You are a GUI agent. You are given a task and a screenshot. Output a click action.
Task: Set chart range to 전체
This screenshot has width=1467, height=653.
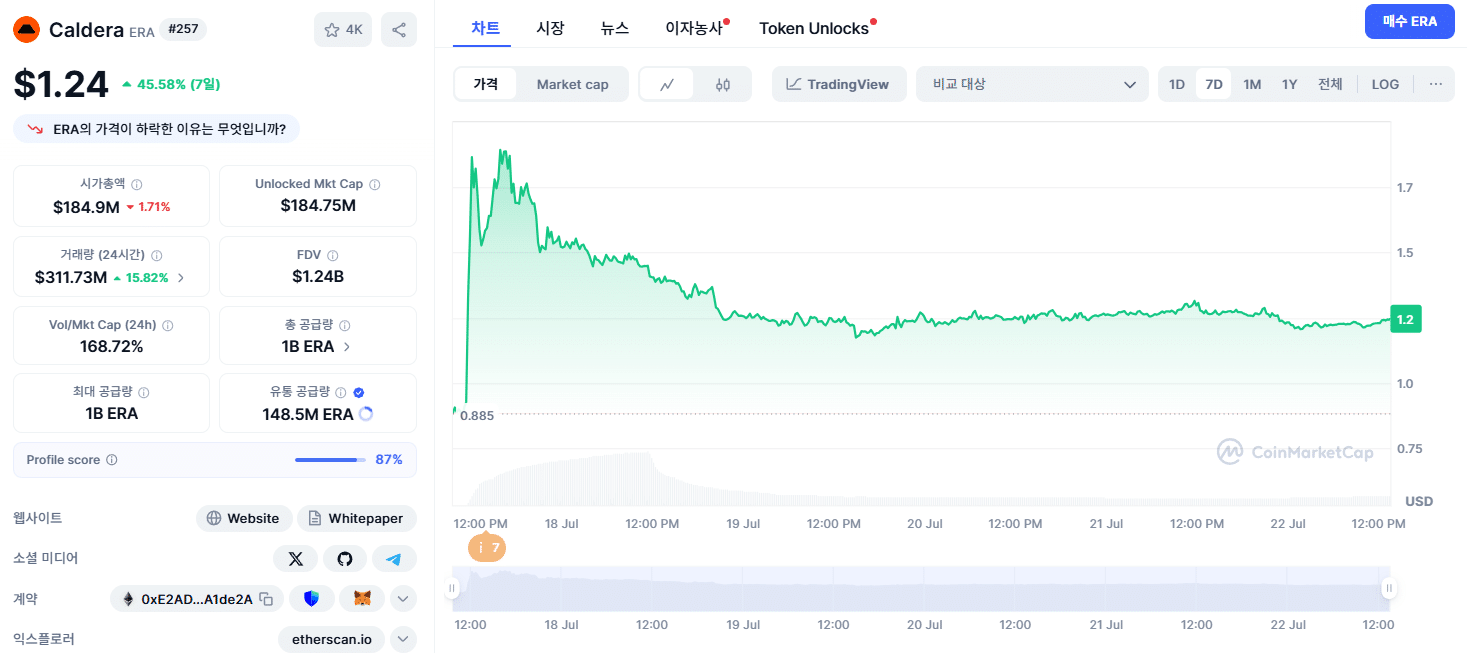click(x=1330, y=84)
